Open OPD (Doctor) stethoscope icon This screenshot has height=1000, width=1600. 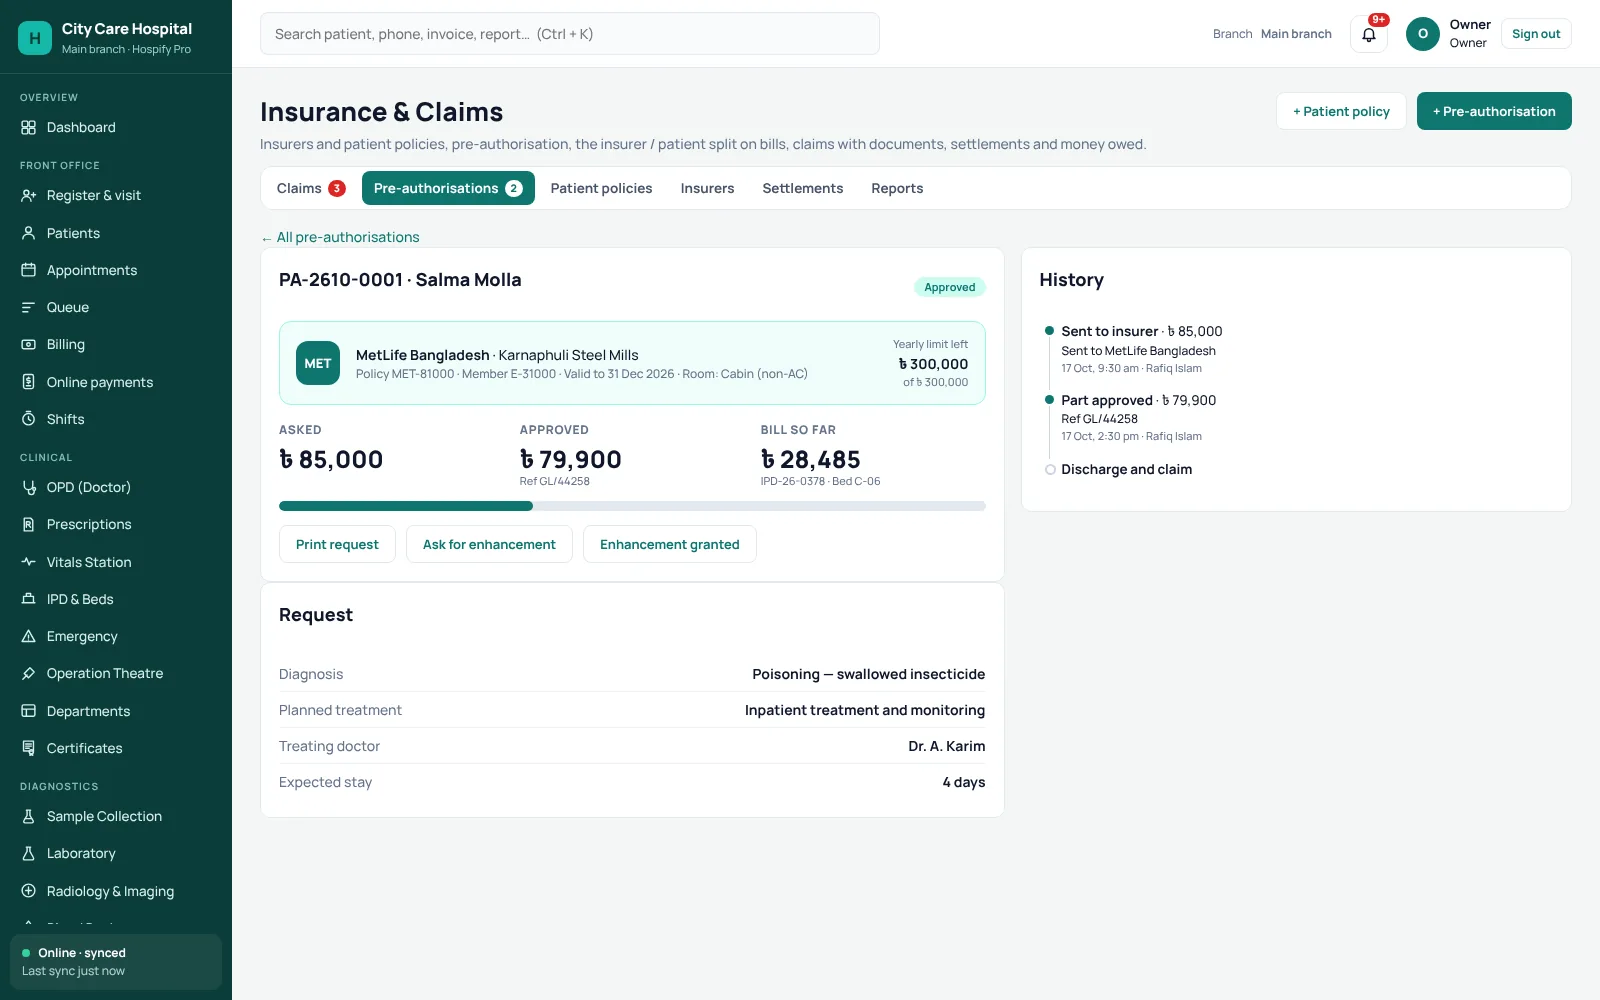[28, 487]
